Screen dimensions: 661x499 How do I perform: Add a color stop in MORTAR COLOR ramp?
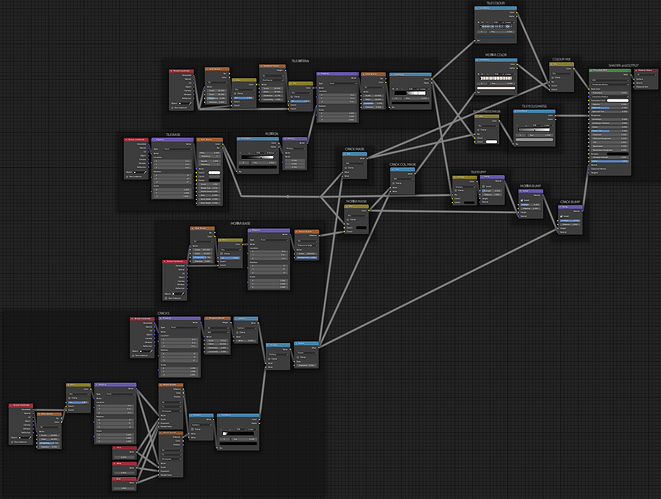[478, 74]
